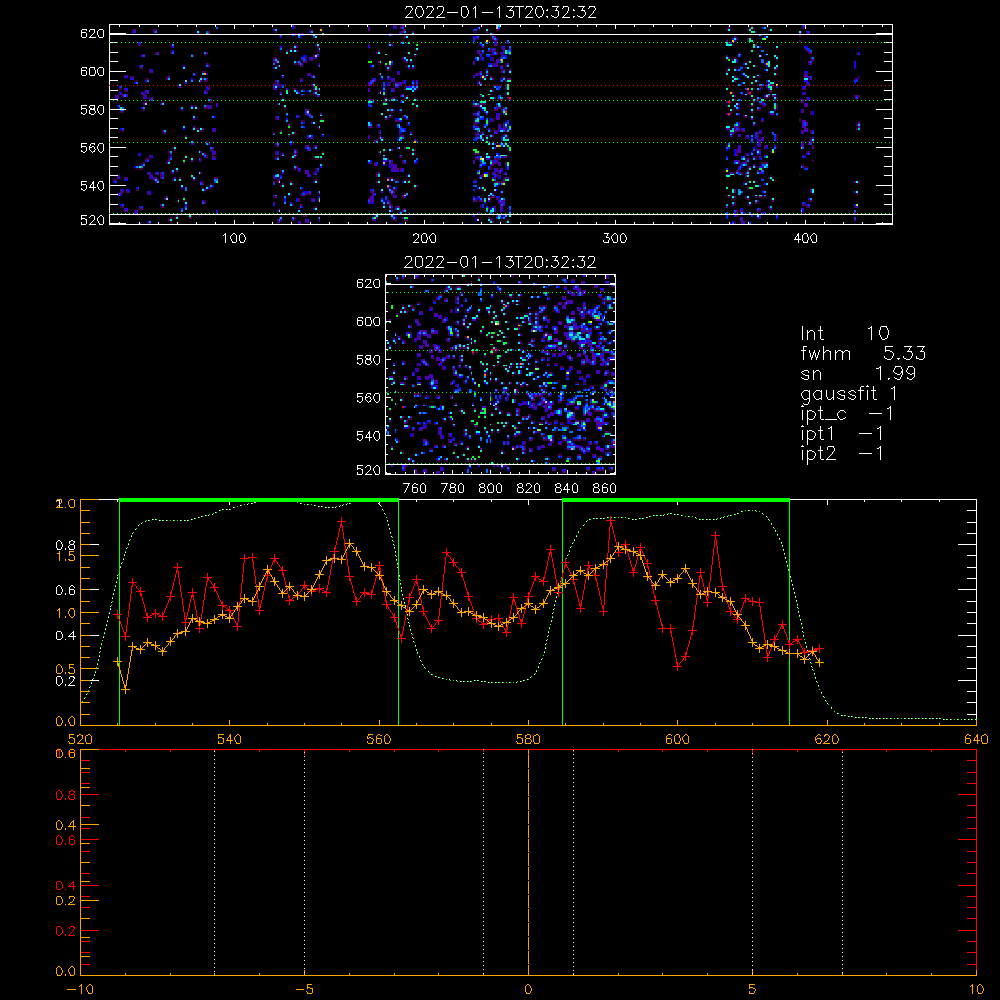Click the red dotted horizontal line in the strip plot
This screenshot has width=1000, height=1000.
[501, 85]
